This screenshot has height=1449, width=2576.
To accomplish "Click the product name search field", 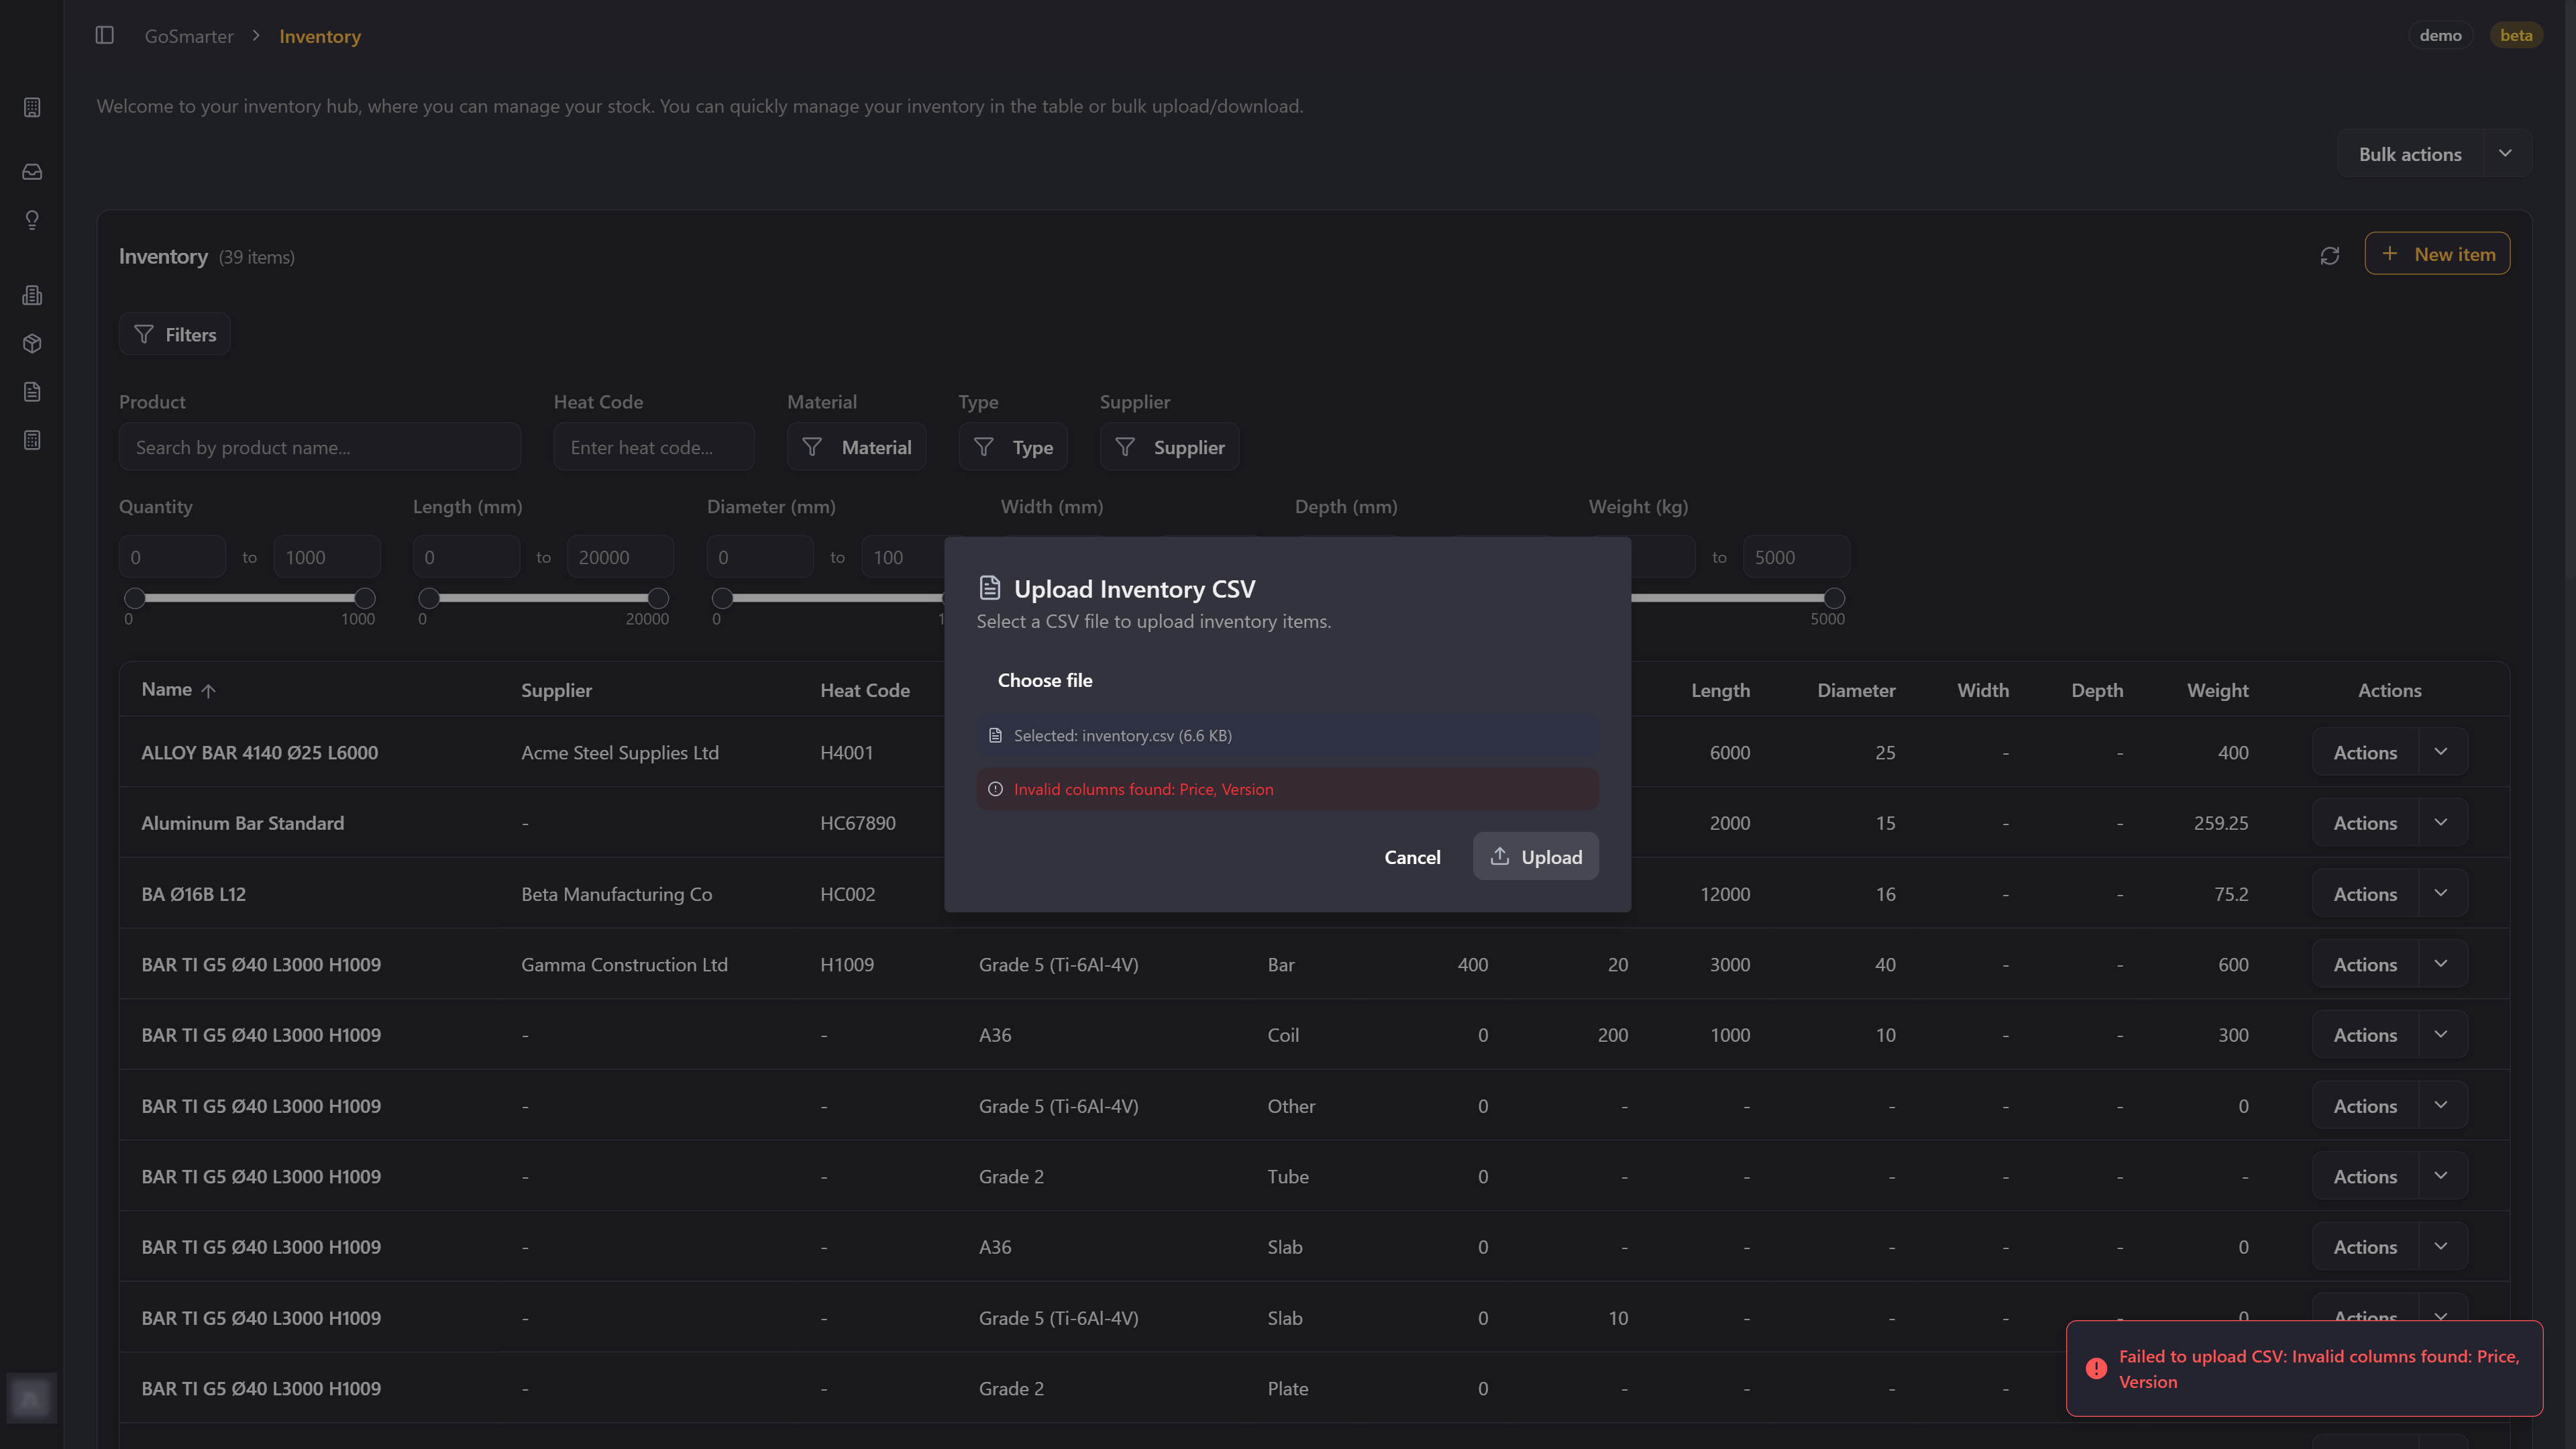I will (x=320, y=447).
